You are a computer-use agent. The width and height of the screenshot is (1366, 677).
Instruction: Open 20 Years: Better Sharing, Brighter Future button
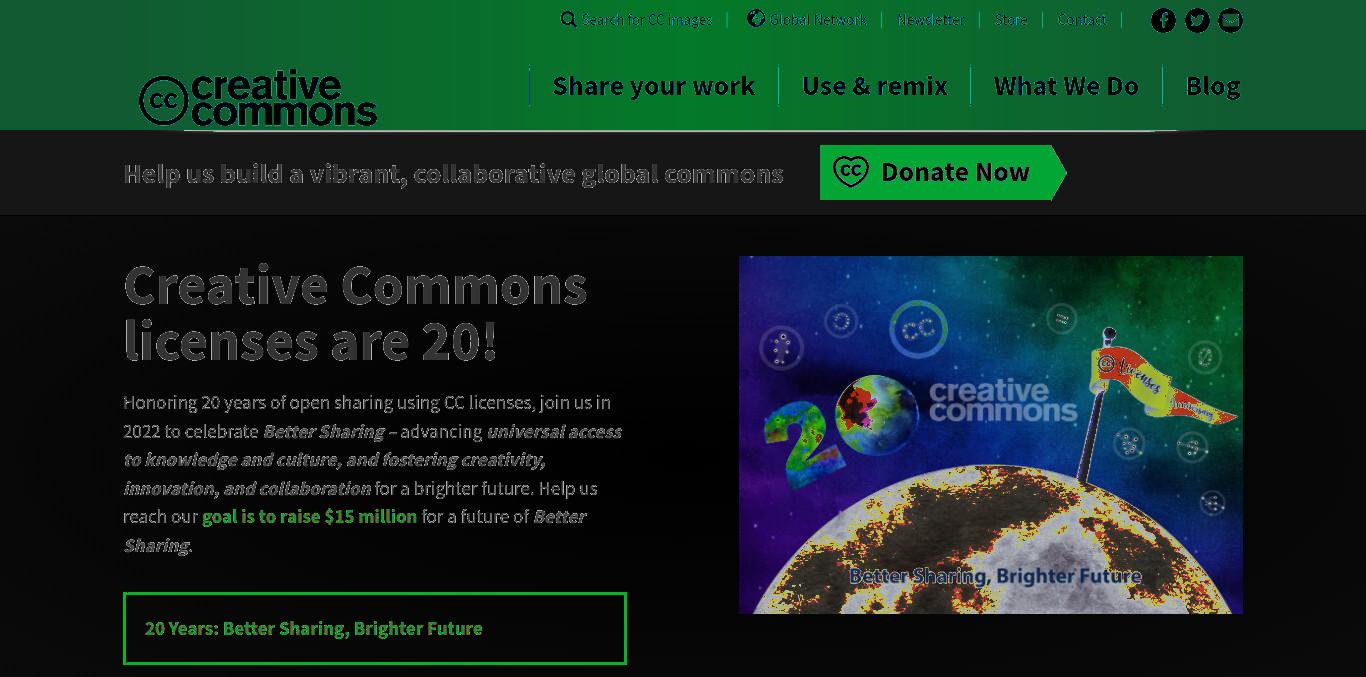point(375,628)
